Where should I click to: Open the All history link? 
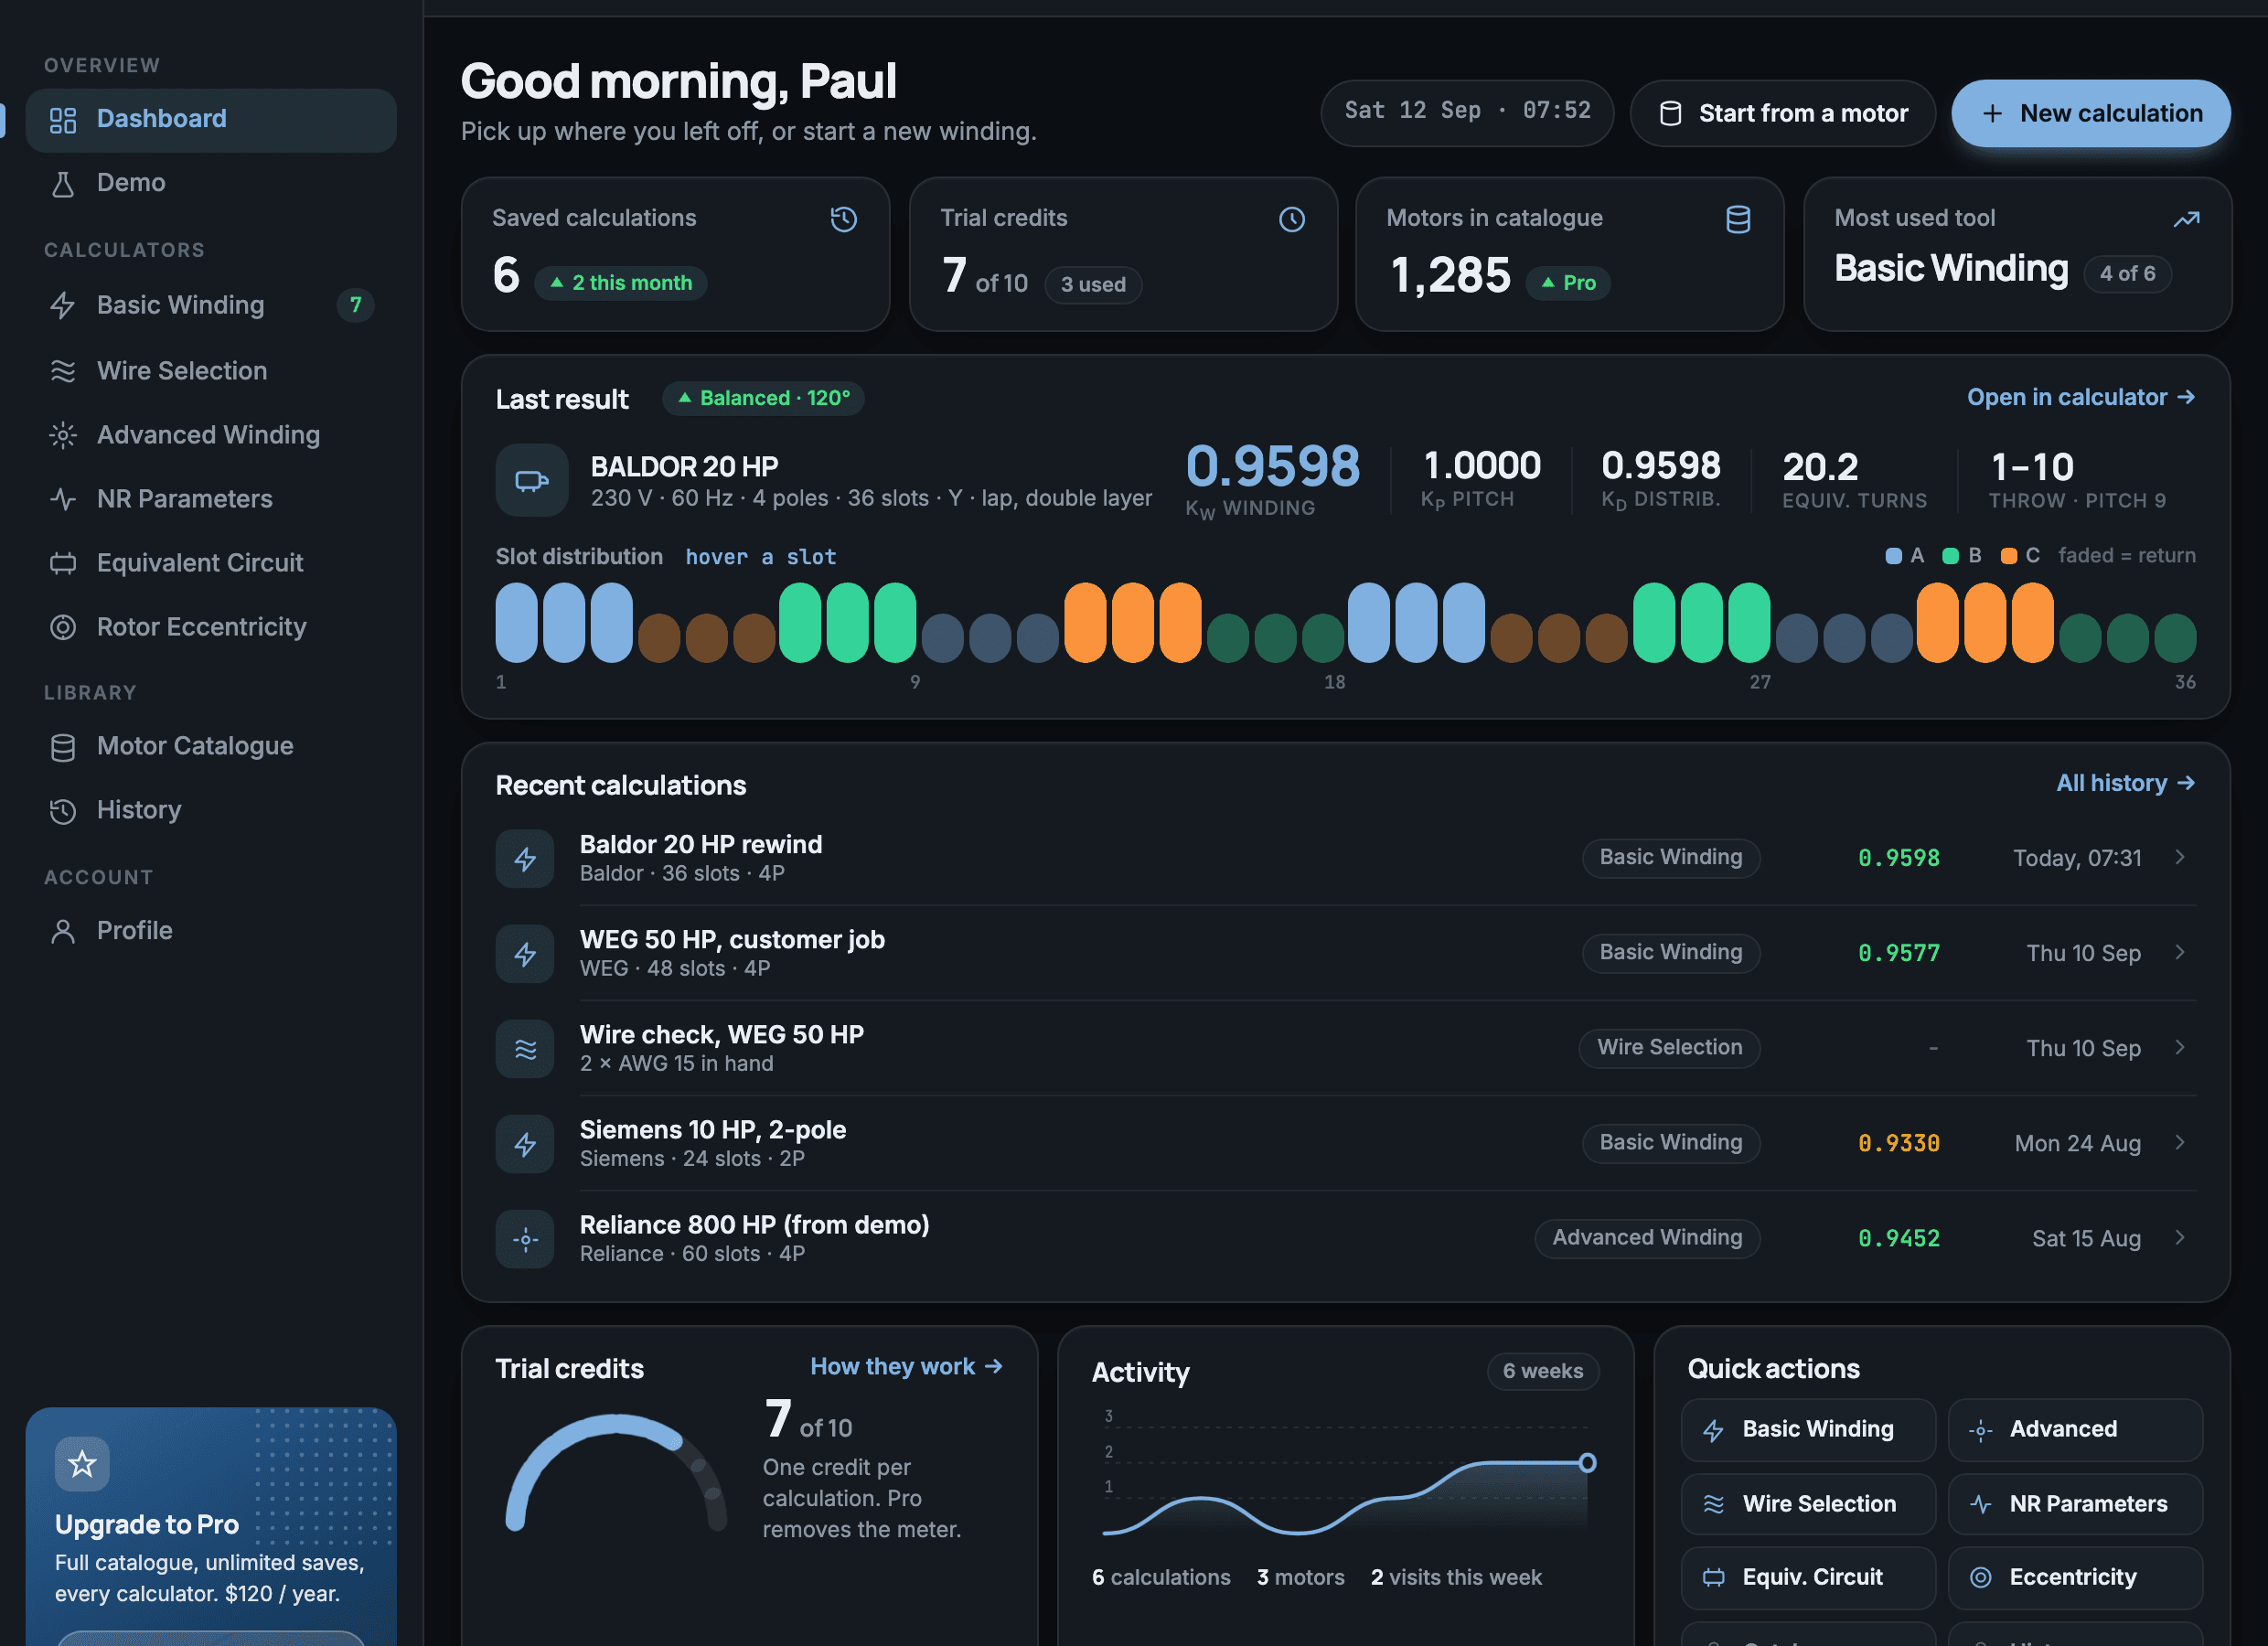click(2125, 783)
